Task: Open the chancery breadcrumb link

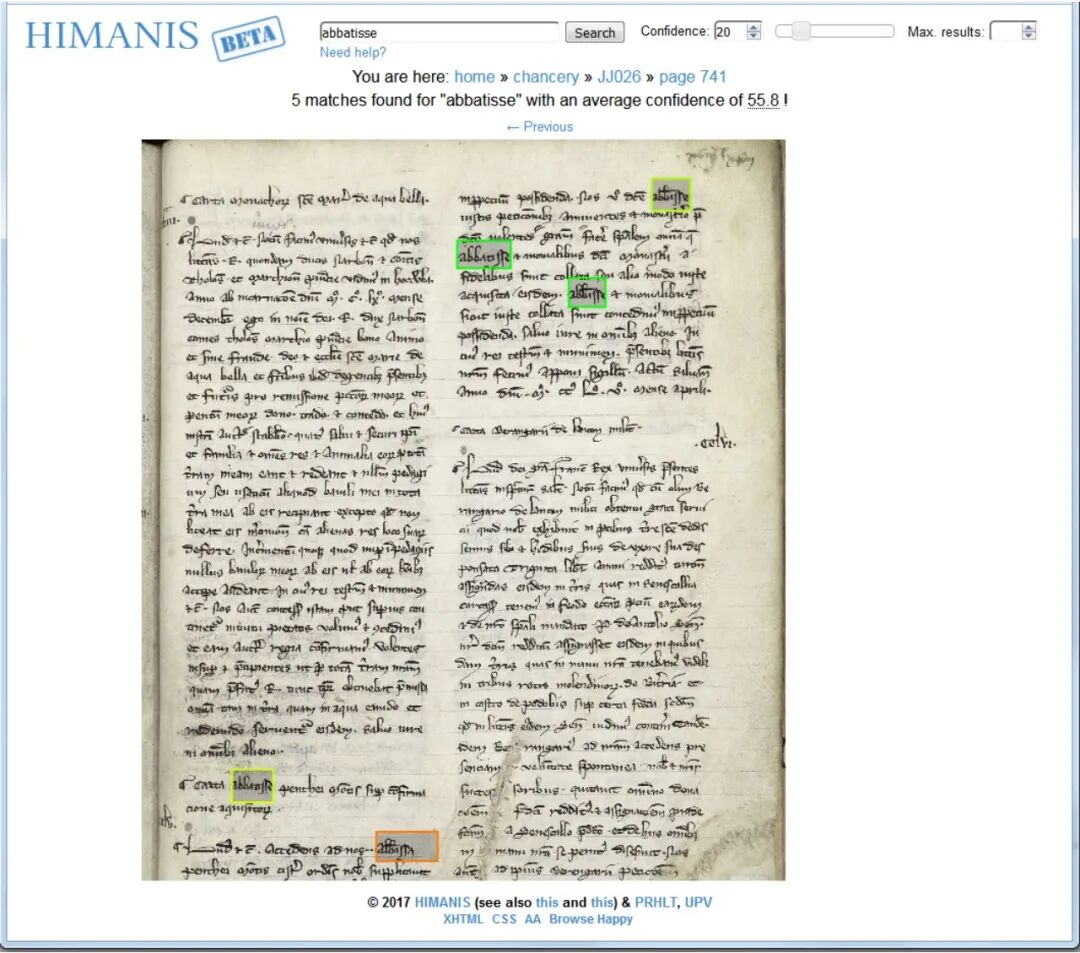Action: tap(546, 77)
